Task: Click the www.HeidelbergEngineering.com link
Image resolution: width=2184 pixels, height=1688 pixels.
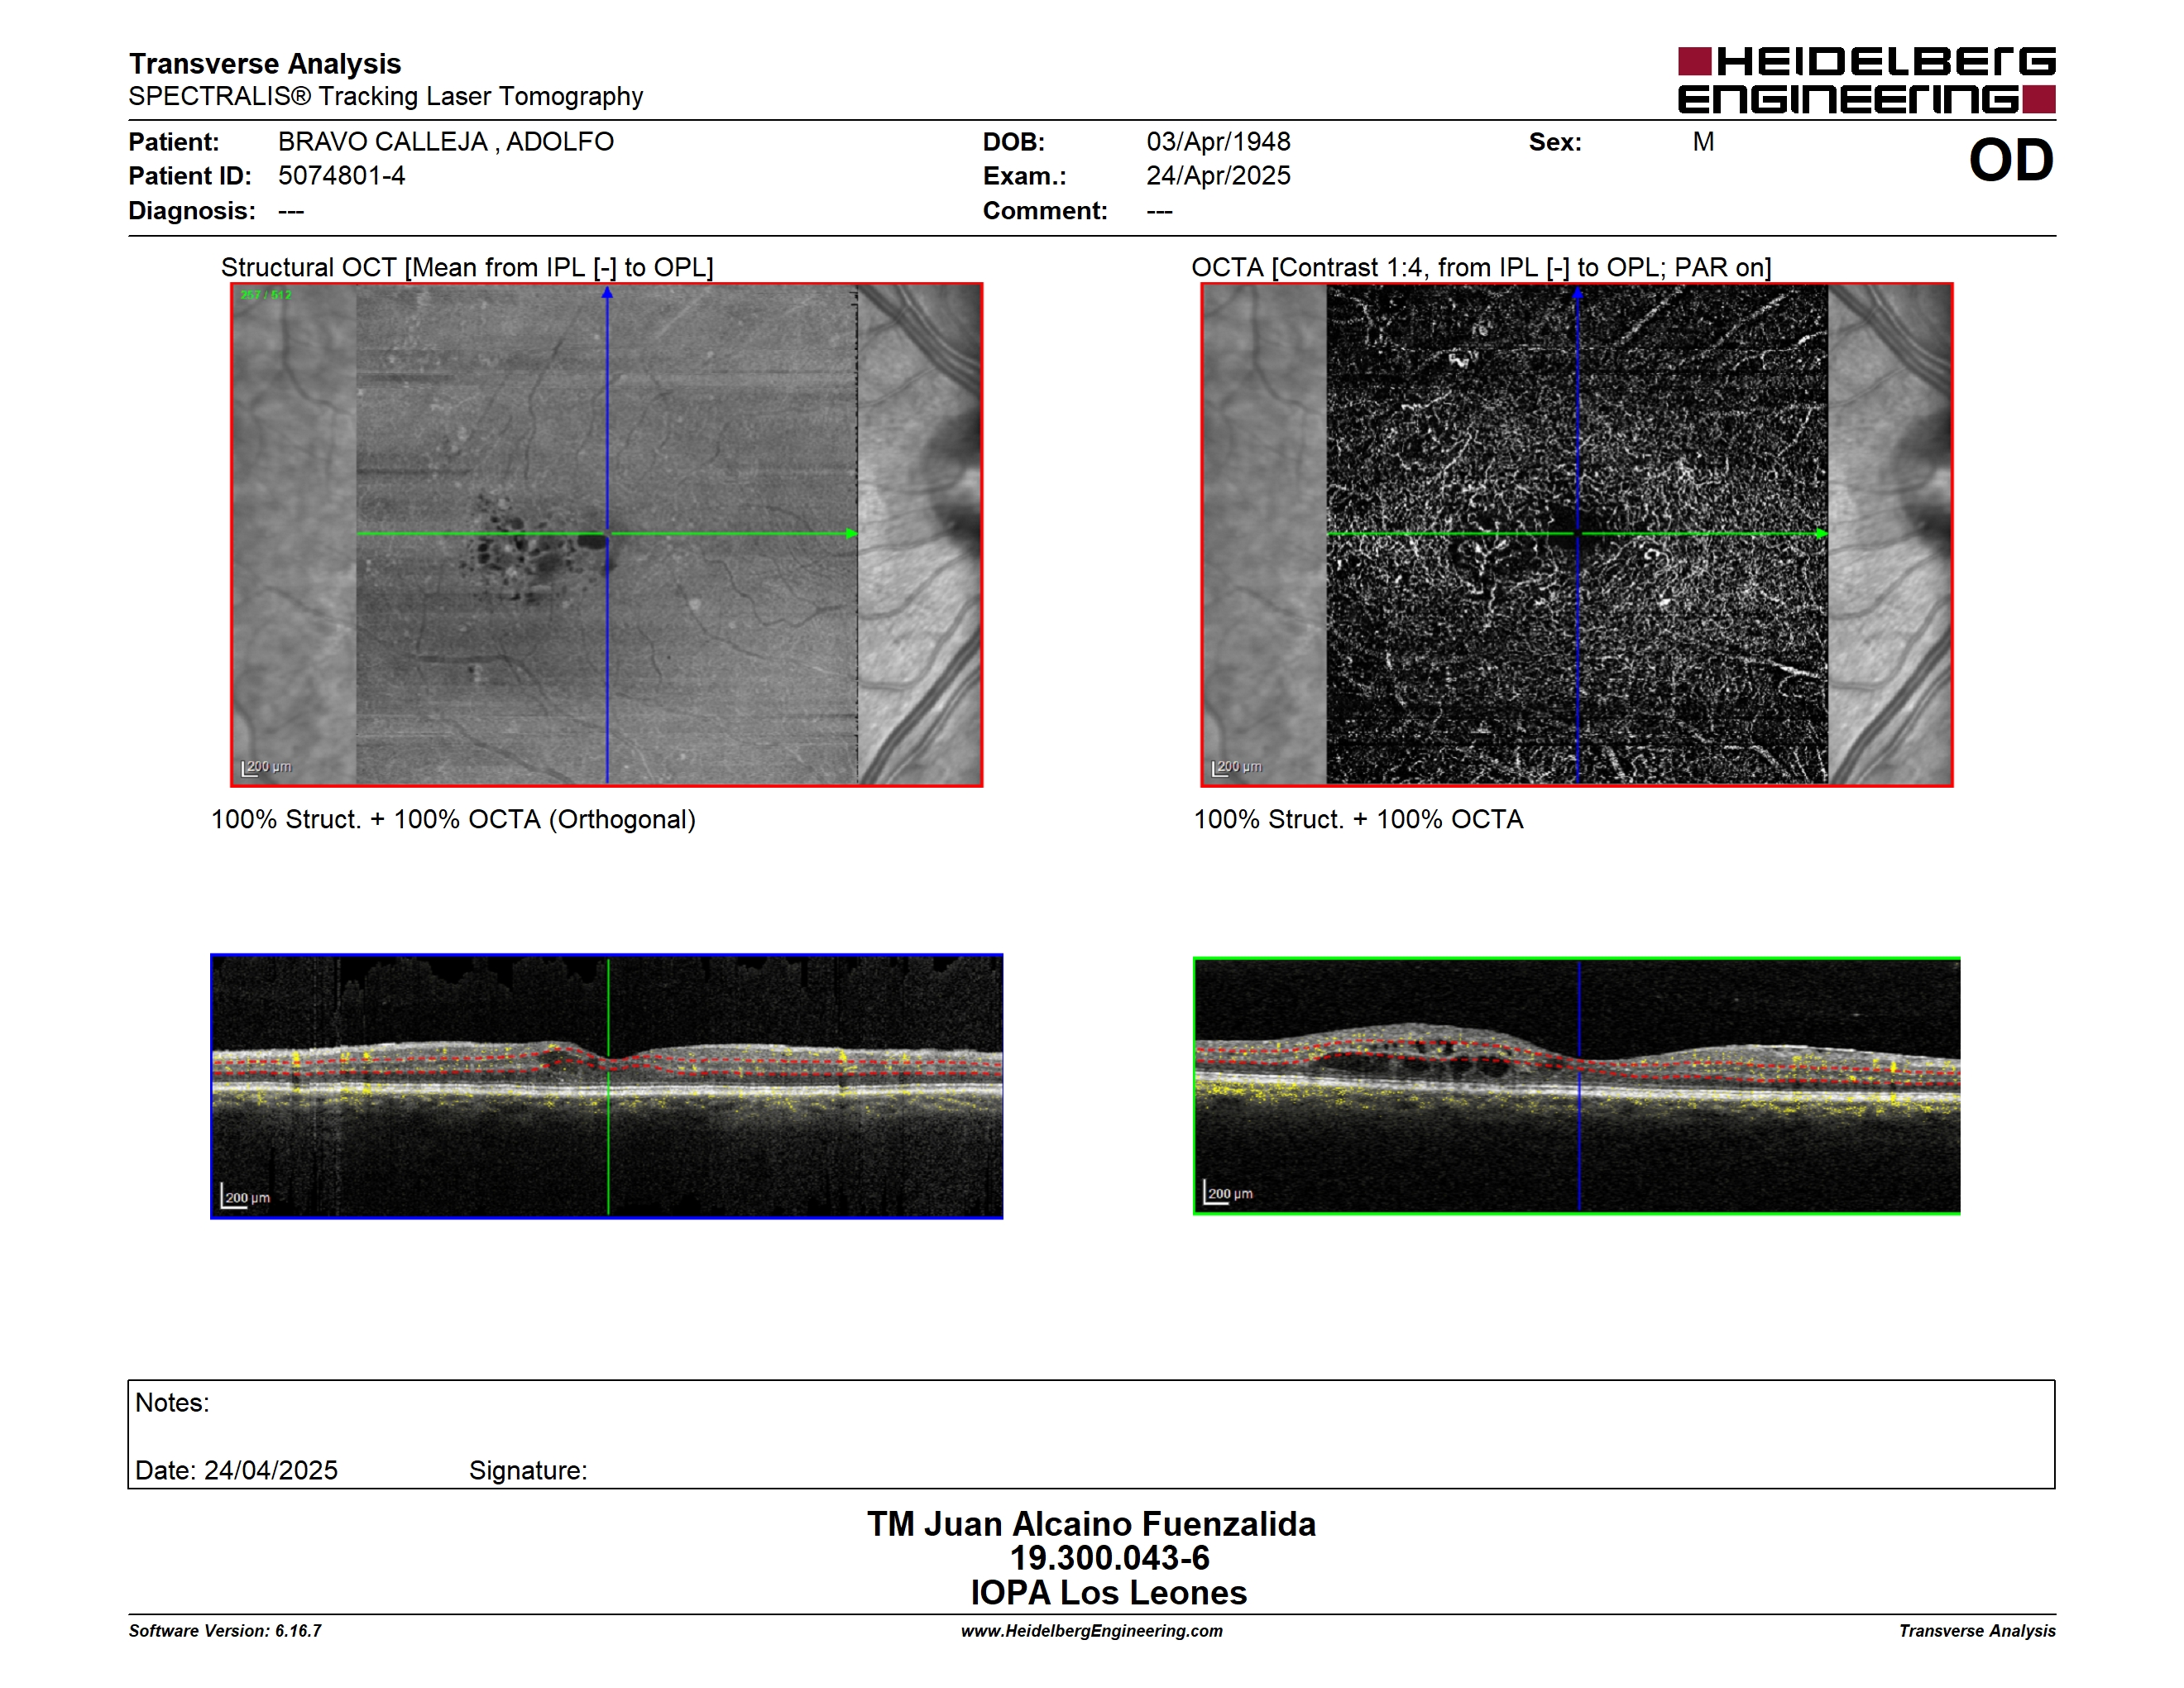Action: [x=1092, y=1631]
